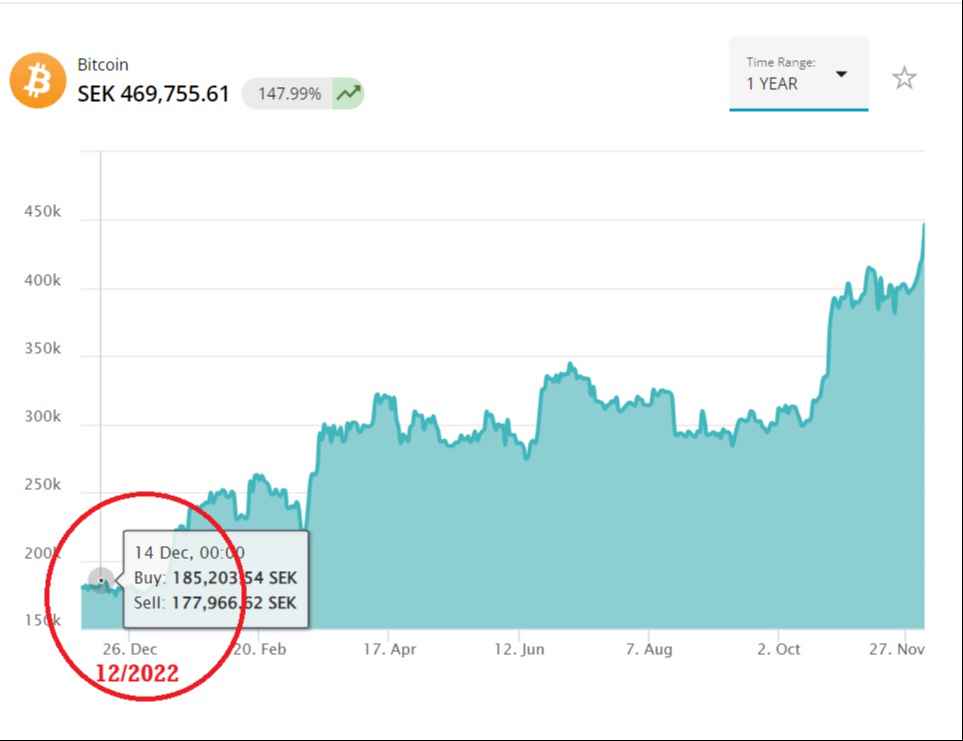
Task: Click the 17. Apr x-axis label
Action: click(x=389, y=649)
